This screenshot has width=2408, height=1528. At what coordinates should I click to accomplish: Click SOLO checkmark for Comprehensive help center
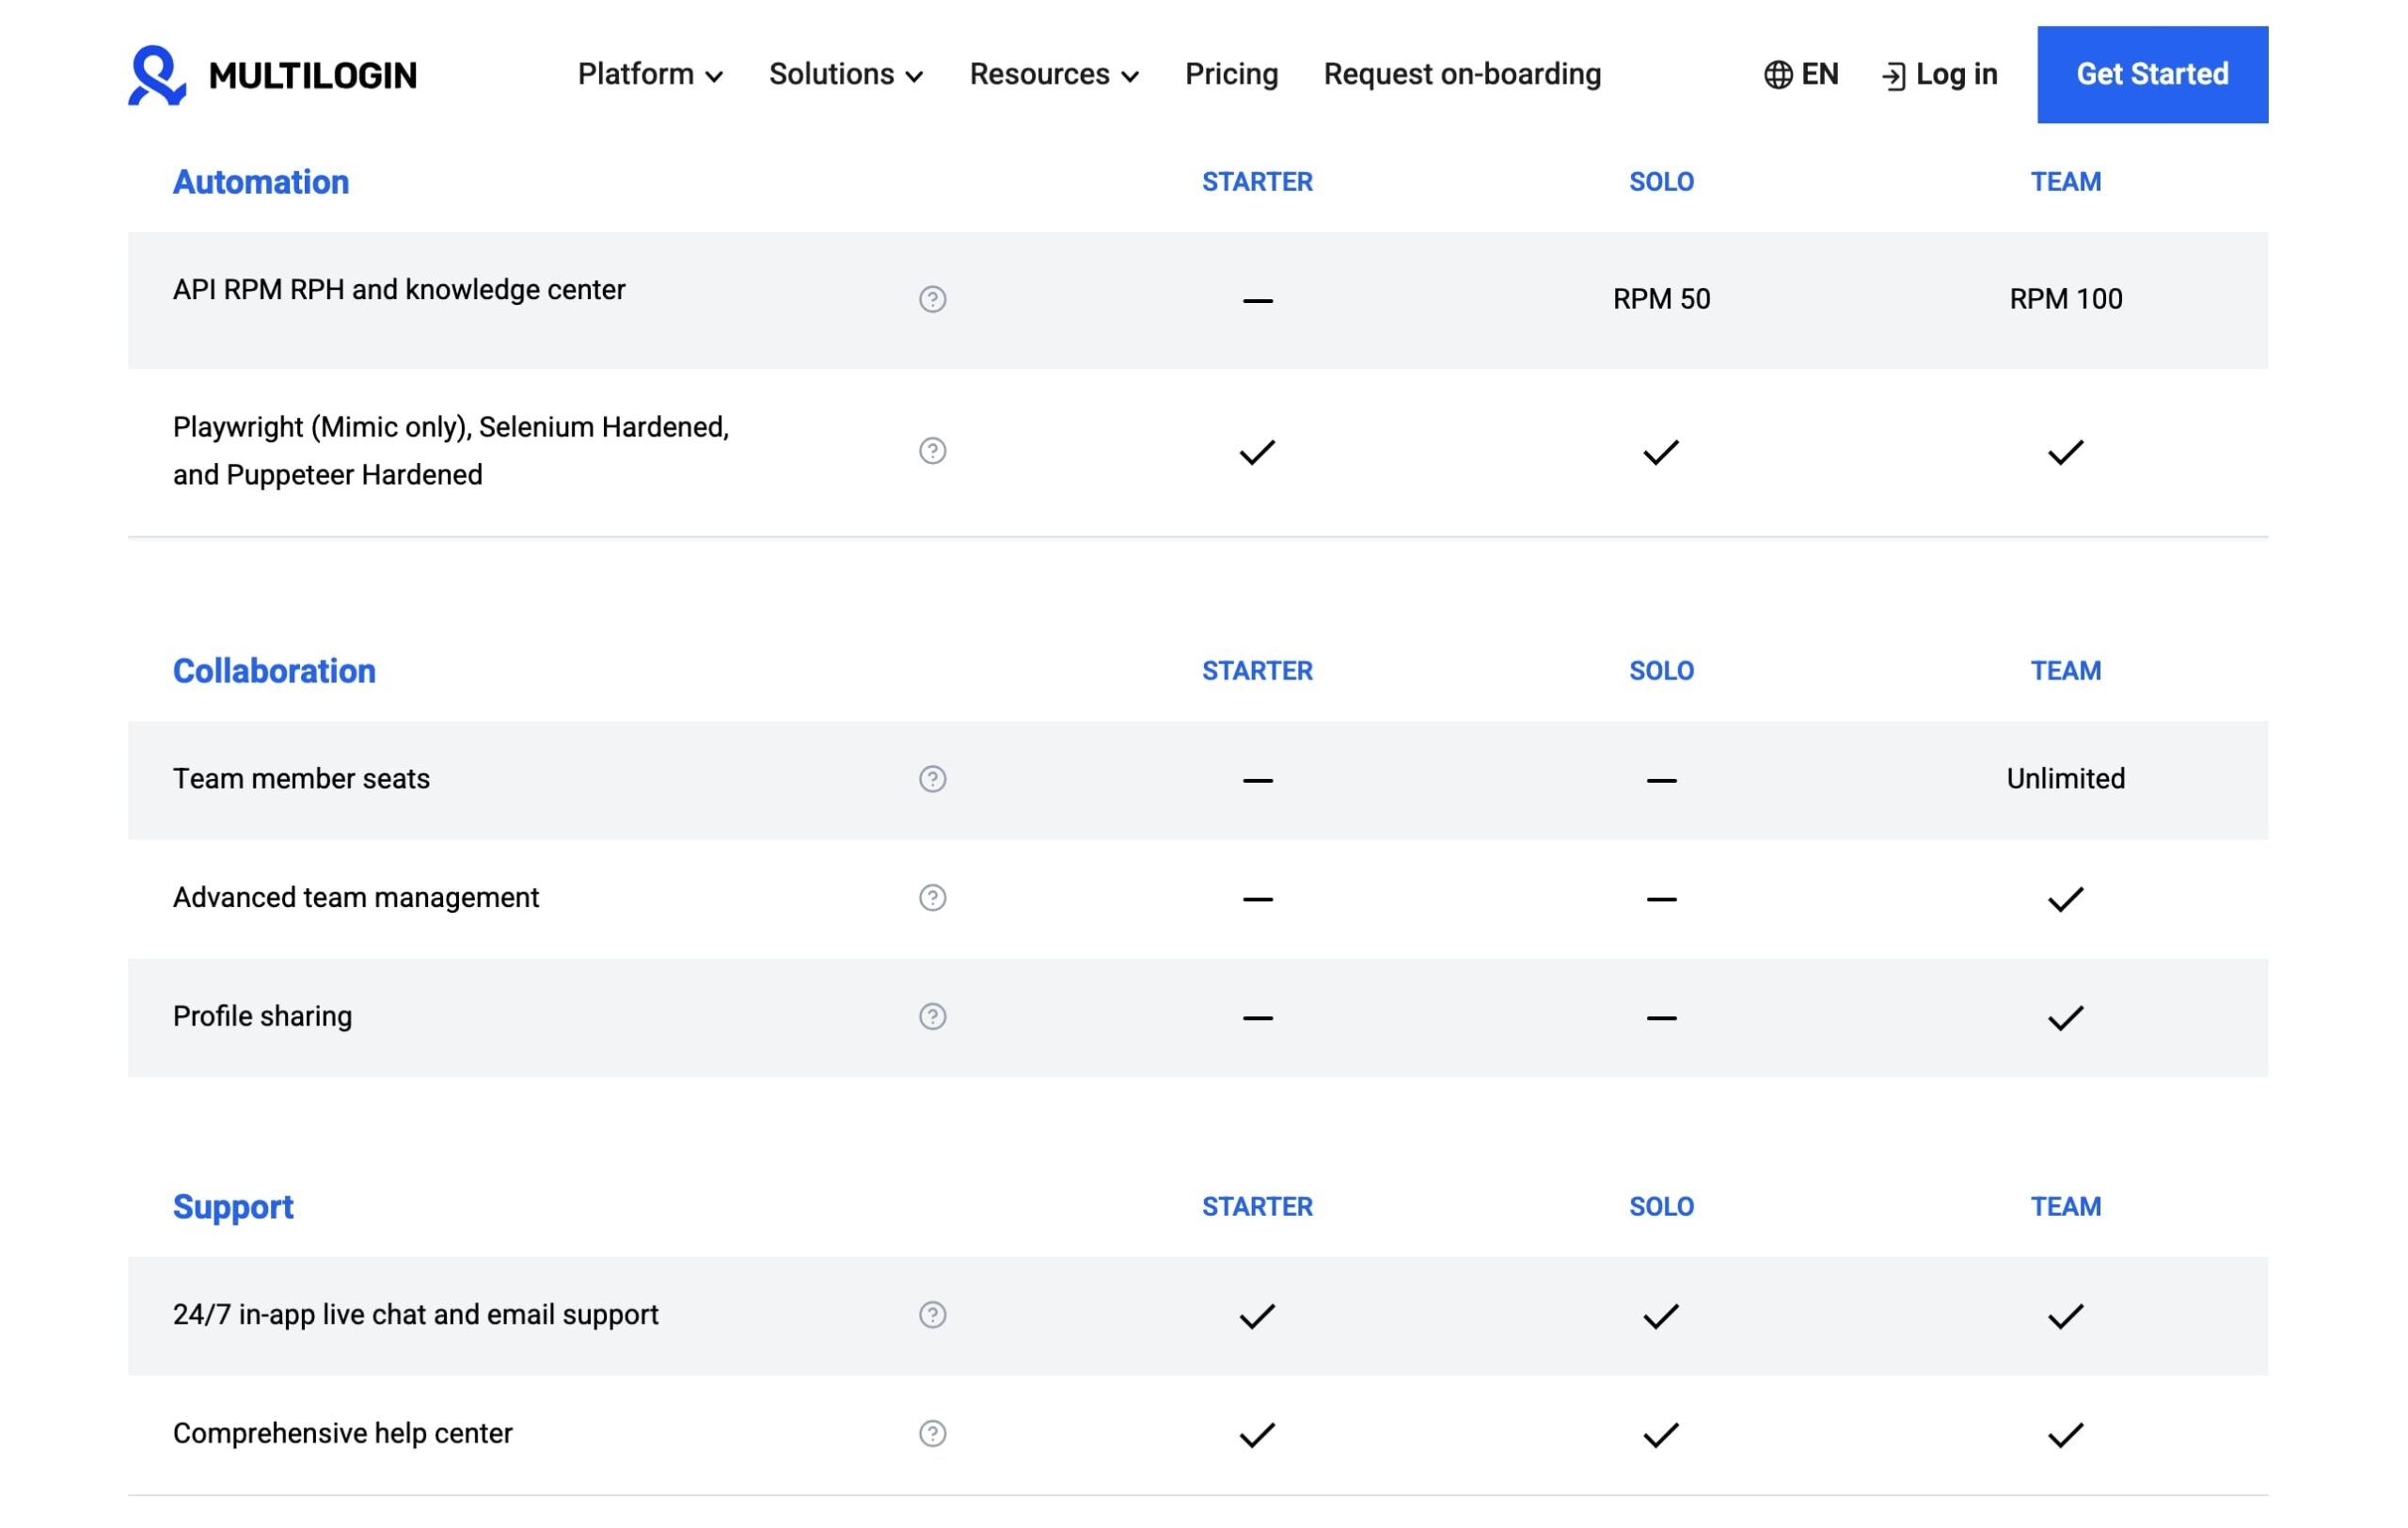pyautogui.click(x=1661, y=1435)
